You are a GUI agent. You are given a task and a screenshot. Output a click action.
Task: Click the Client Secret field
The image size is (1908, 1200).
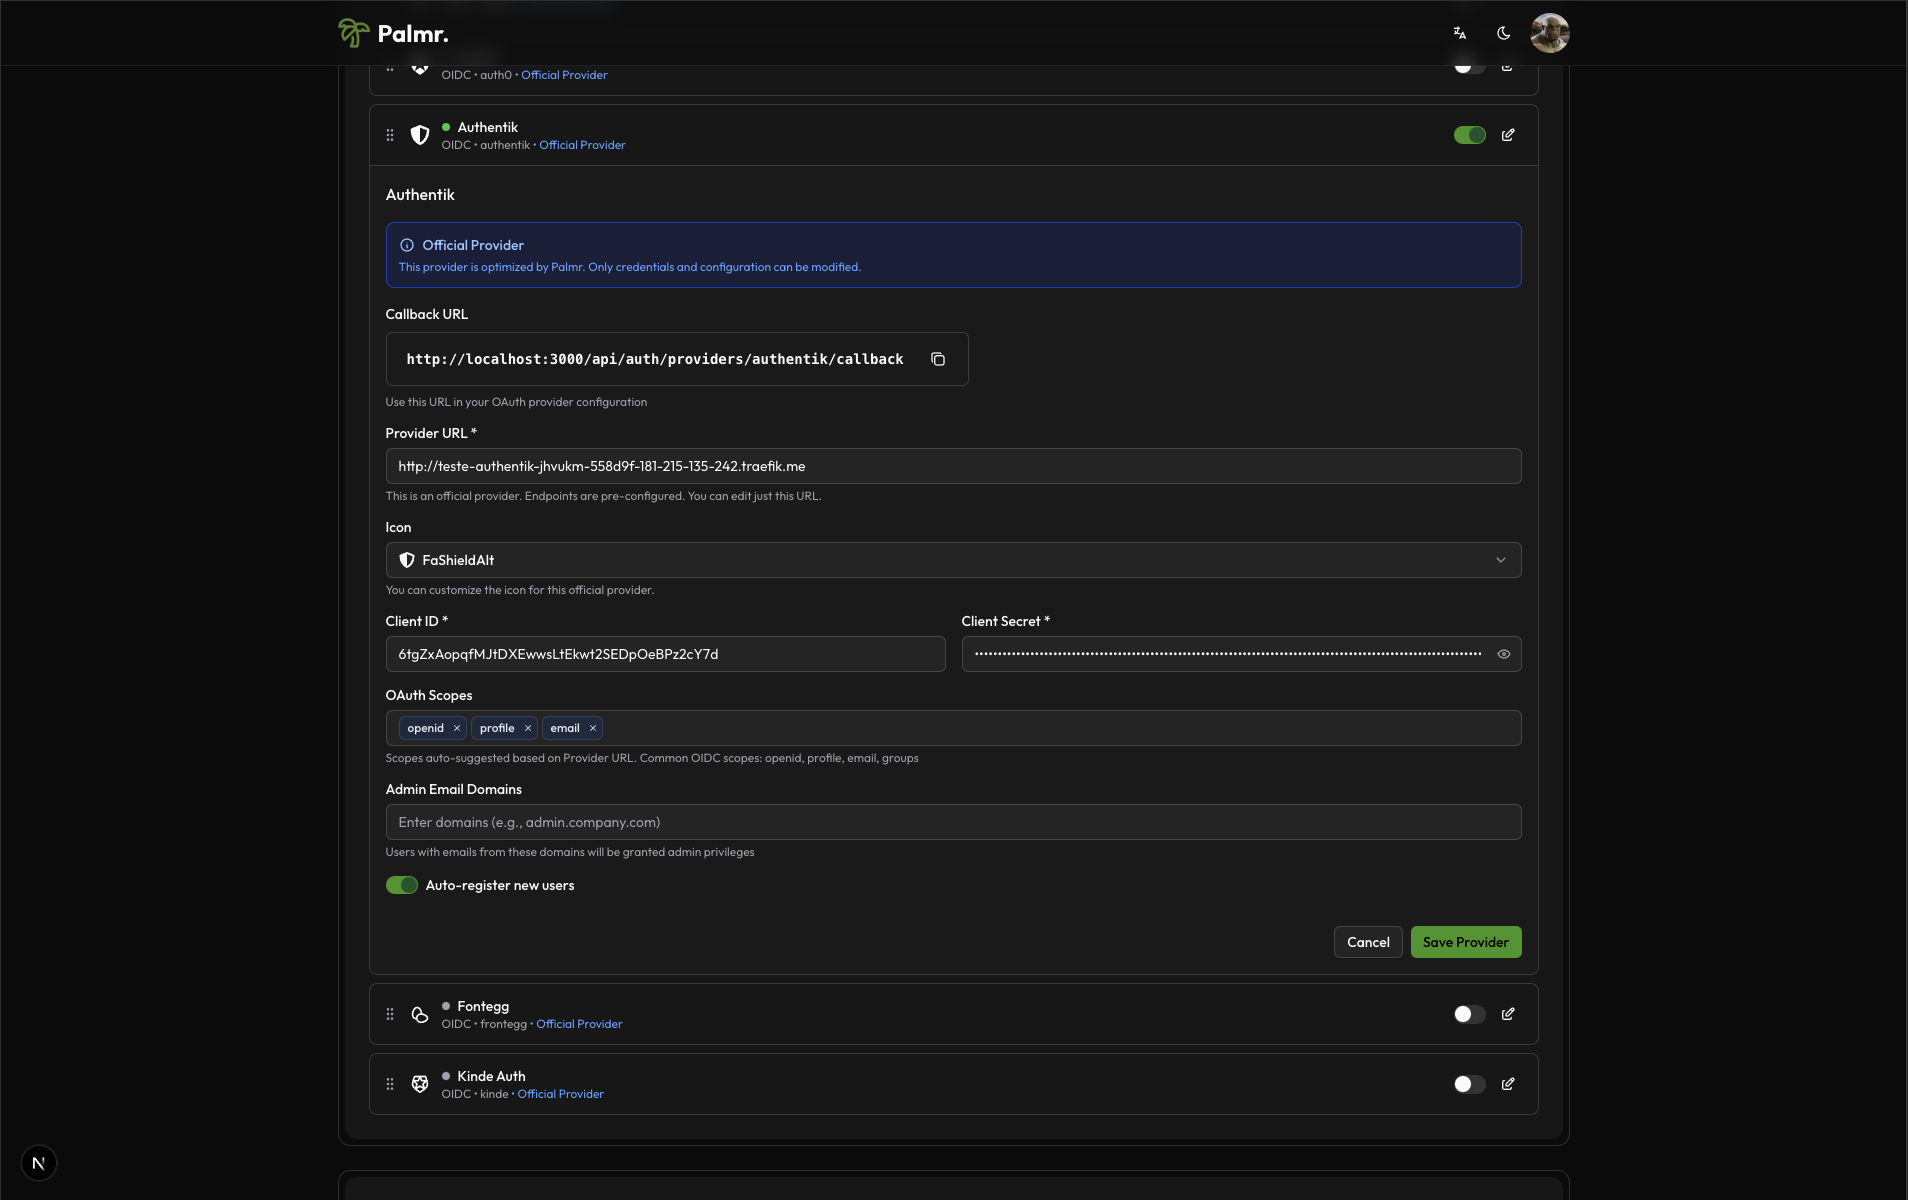pos(1241,654)
